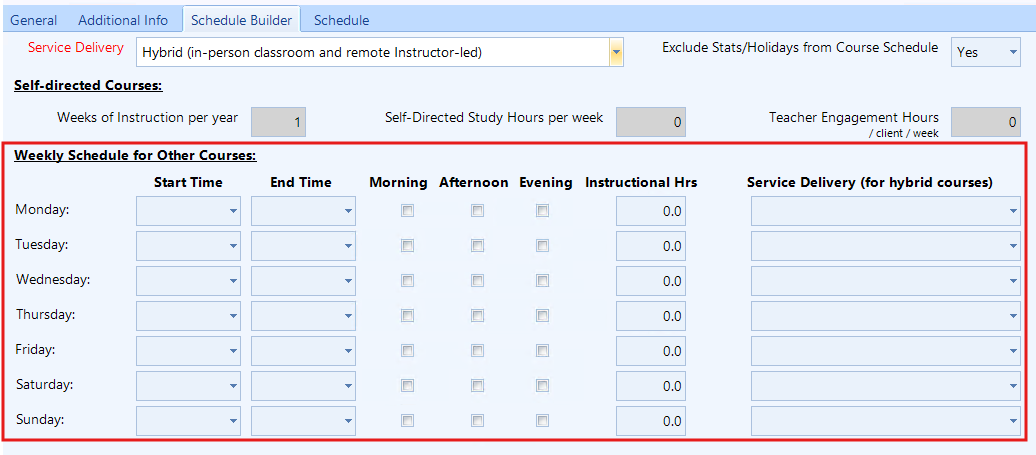Screen dimensions: 1036x455
Task: Click Saturday Instructional Hrs field
Action: 651,386
